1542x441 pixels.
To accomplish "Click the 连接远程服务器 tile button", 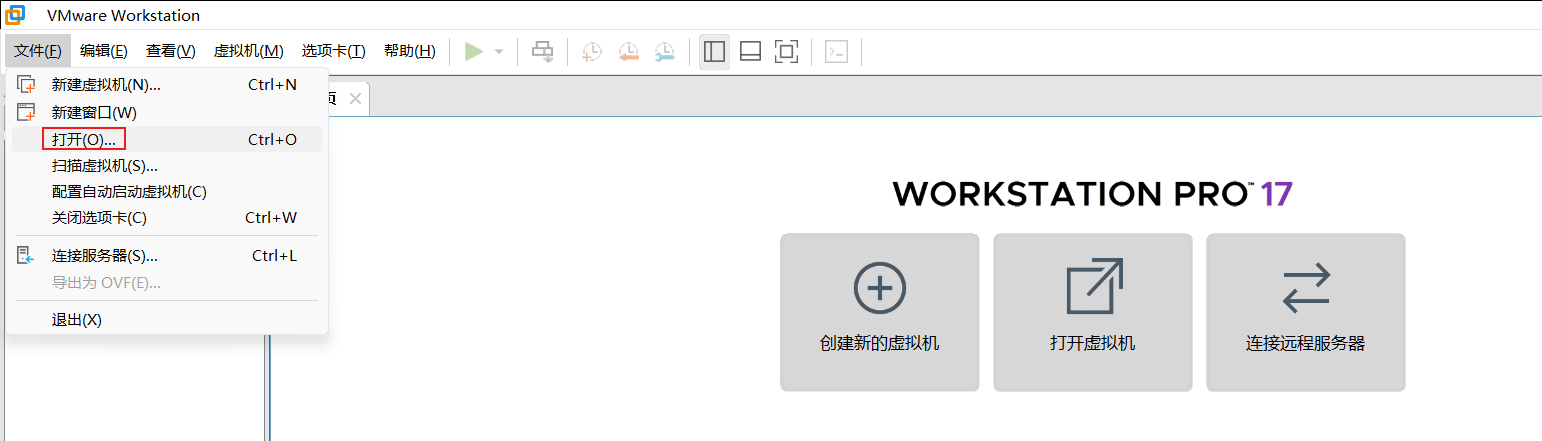I will pos(1305,312).
